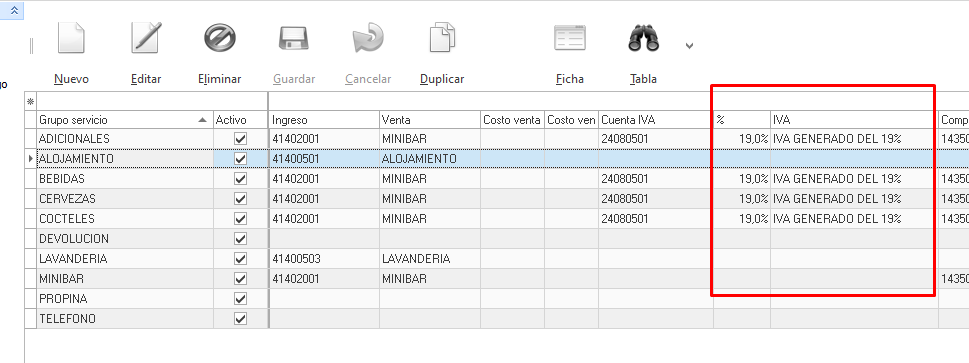Click the Eliminar button label
The image size is (969, 363).
point(219,79)
